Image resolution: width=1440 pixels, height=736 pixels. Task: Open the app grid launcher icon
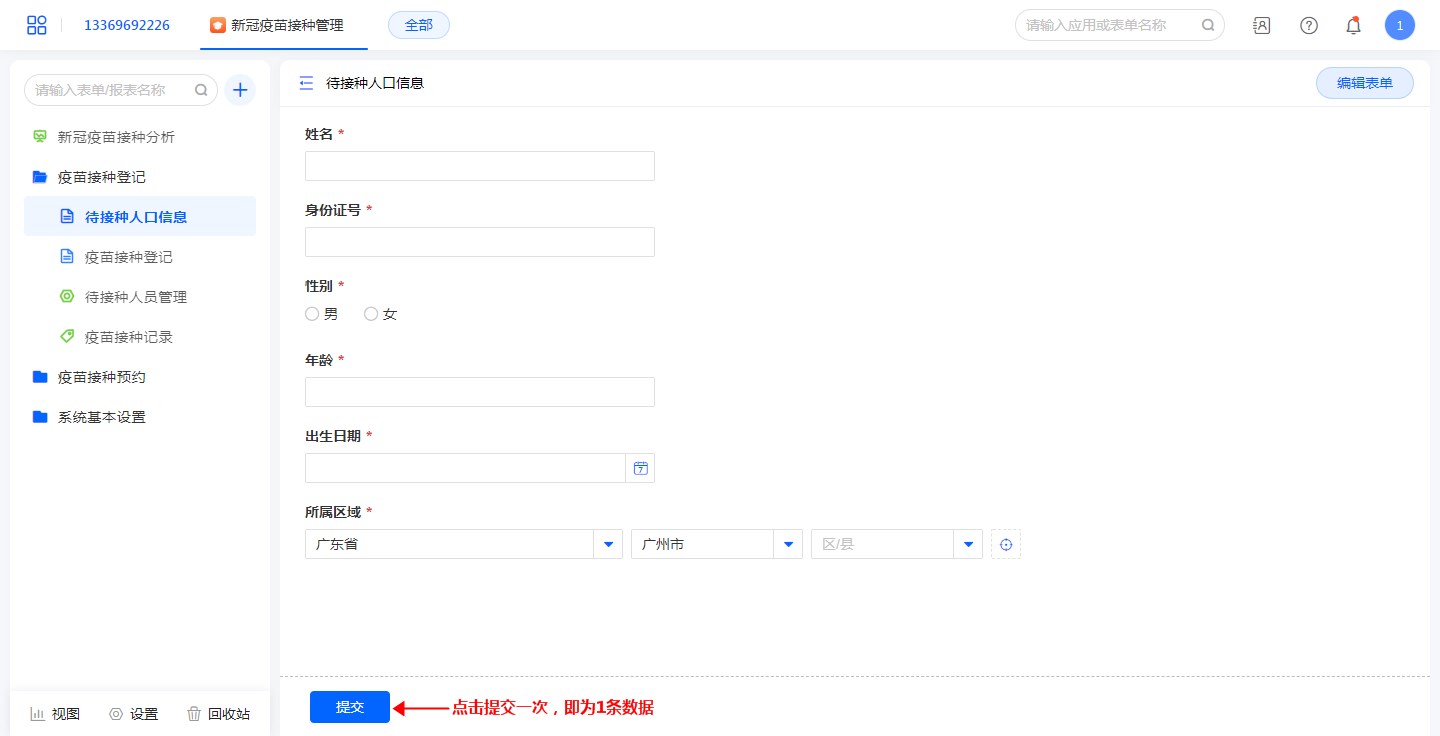pos(37,25)
